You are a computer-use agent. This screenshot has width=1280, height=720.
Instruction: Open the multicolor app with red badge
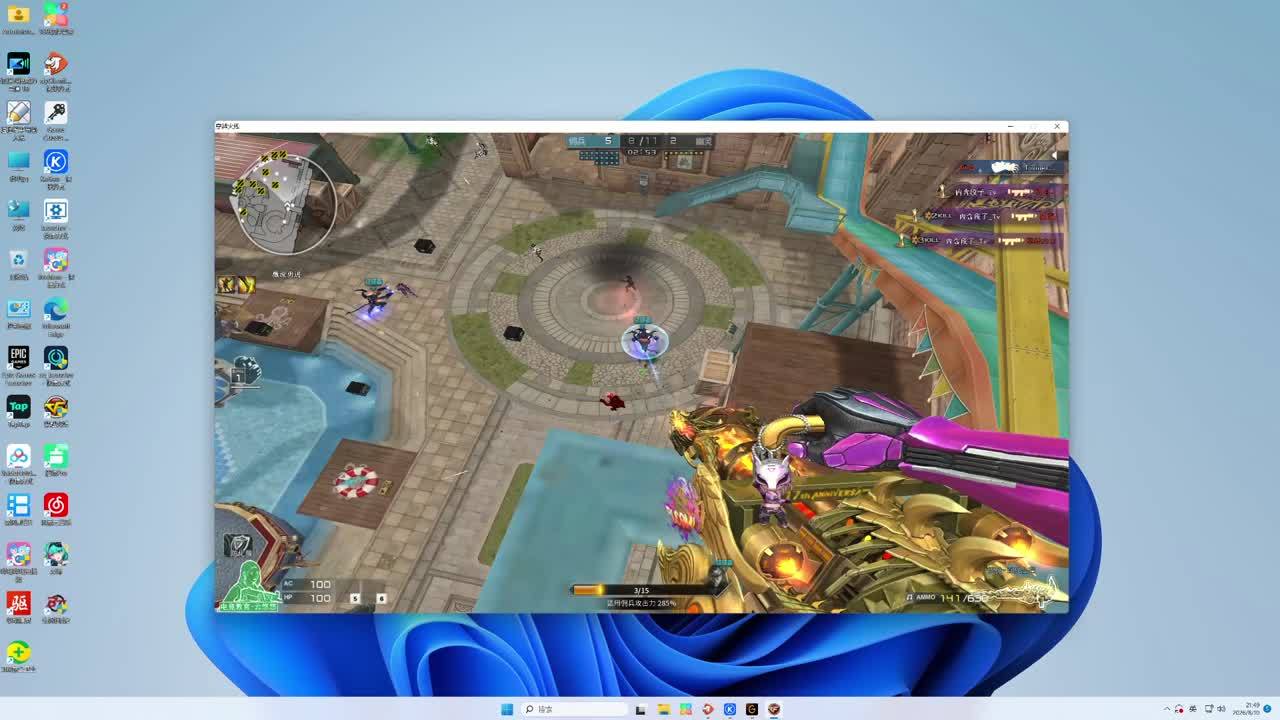tap(56, 15)
